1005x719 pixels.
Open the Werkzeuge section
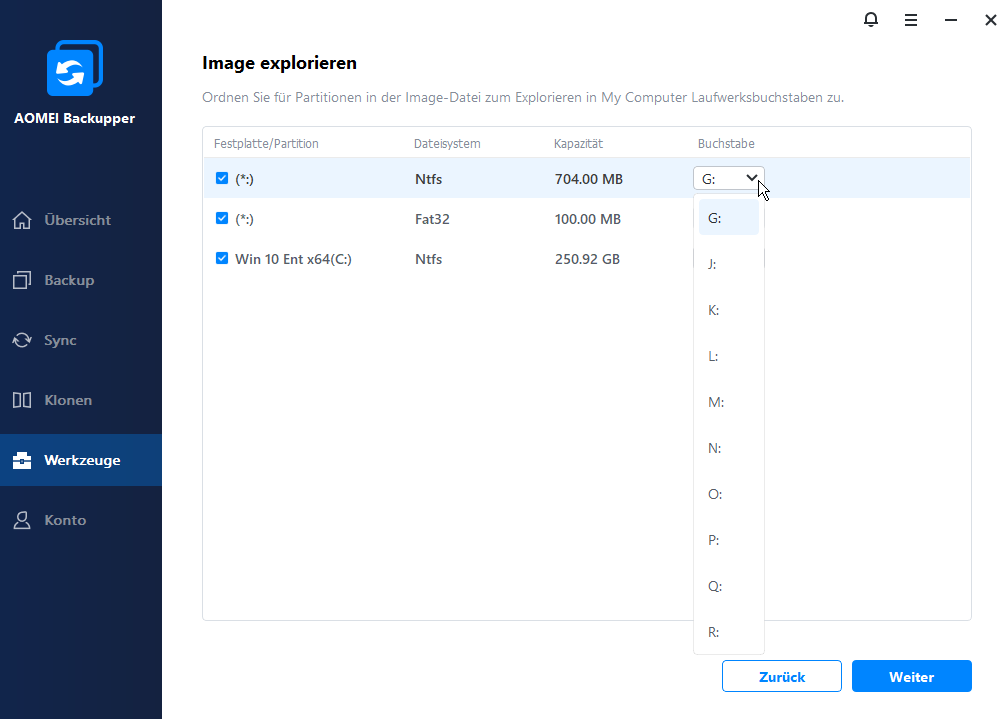tap(81, 460)
